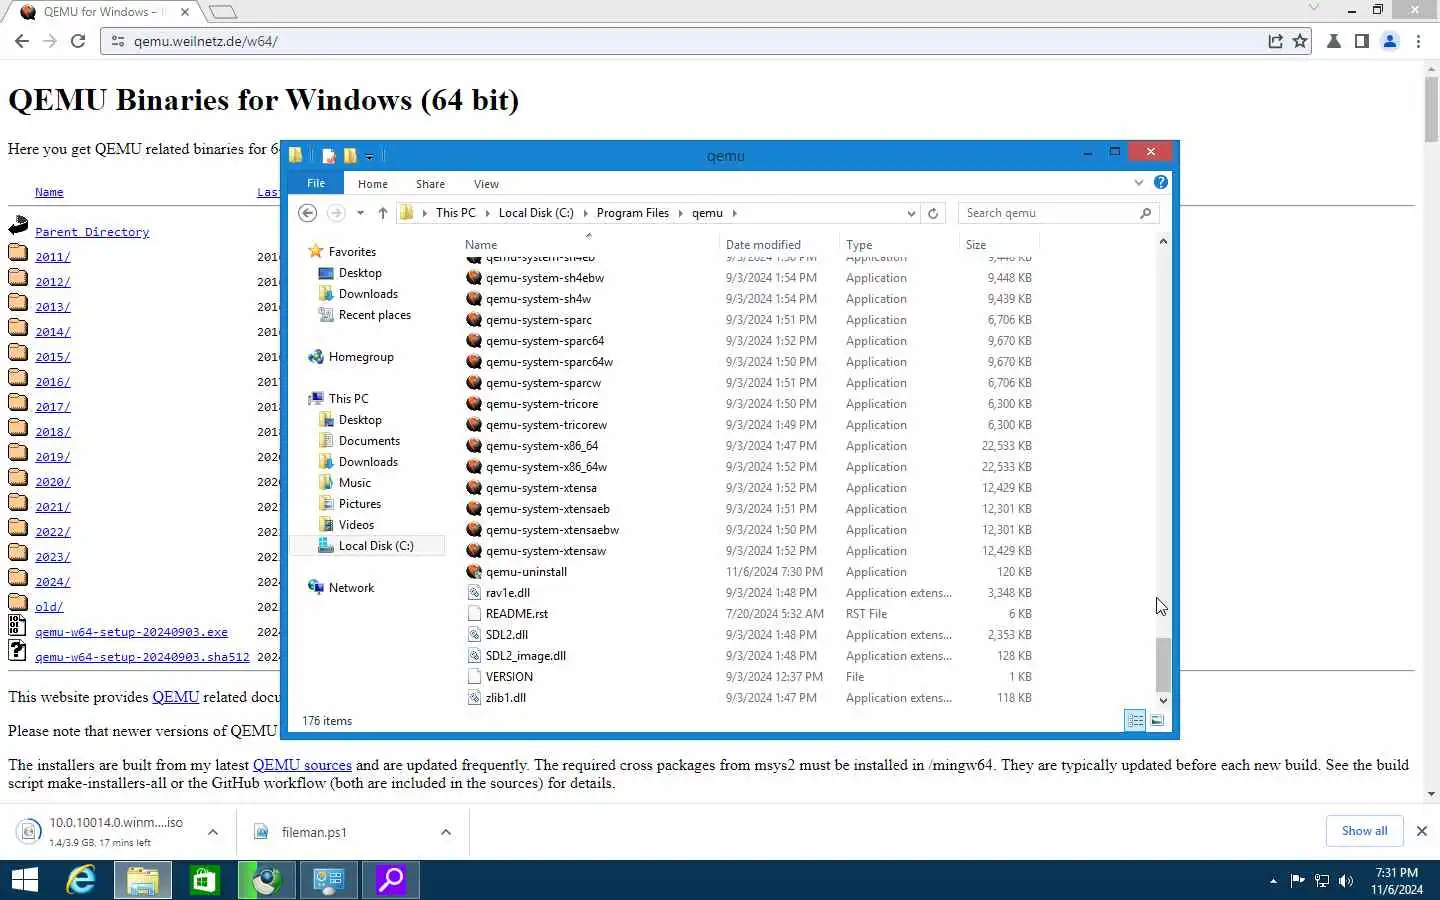
Task: Select Favorites in the navigation pane
Action: point(352,252)
